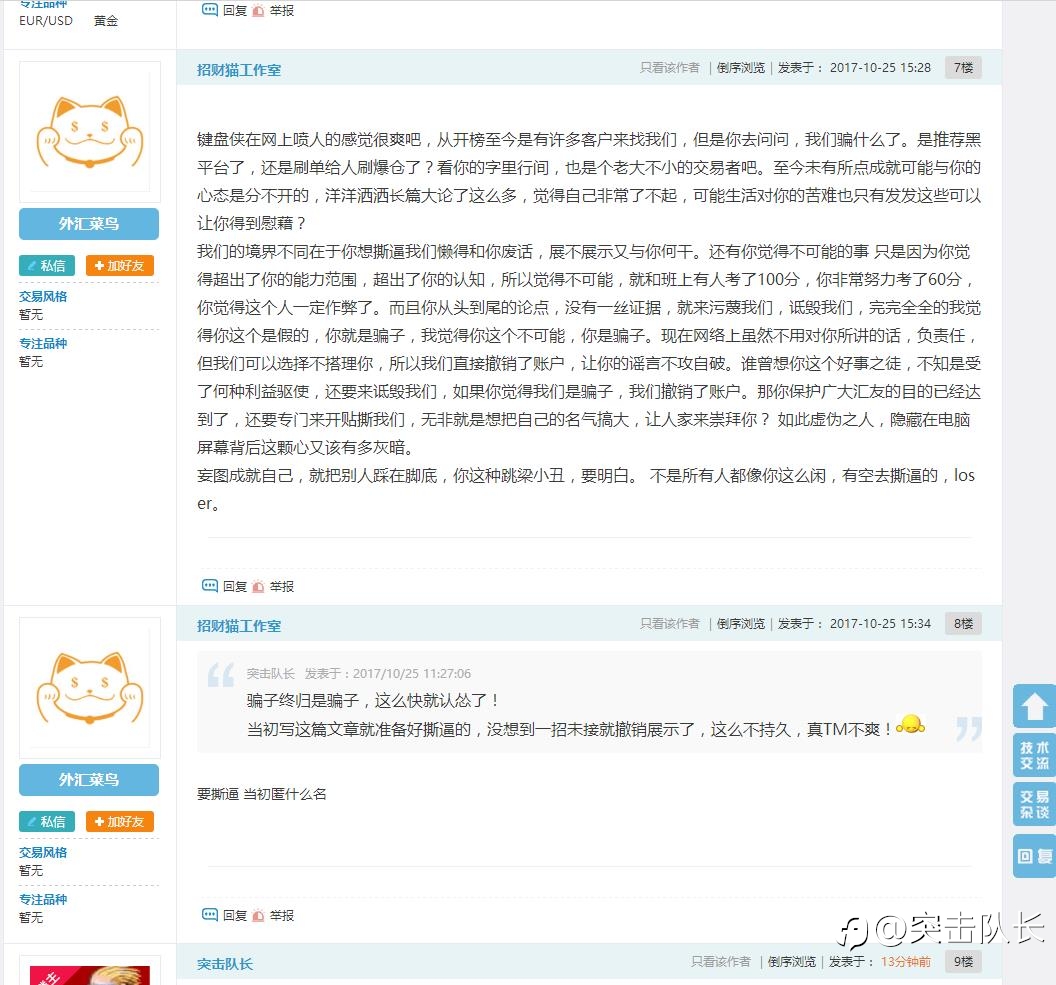Open the 技术交流 side button
Viewport: 1056px width, 985px height.
(1034, 755)
